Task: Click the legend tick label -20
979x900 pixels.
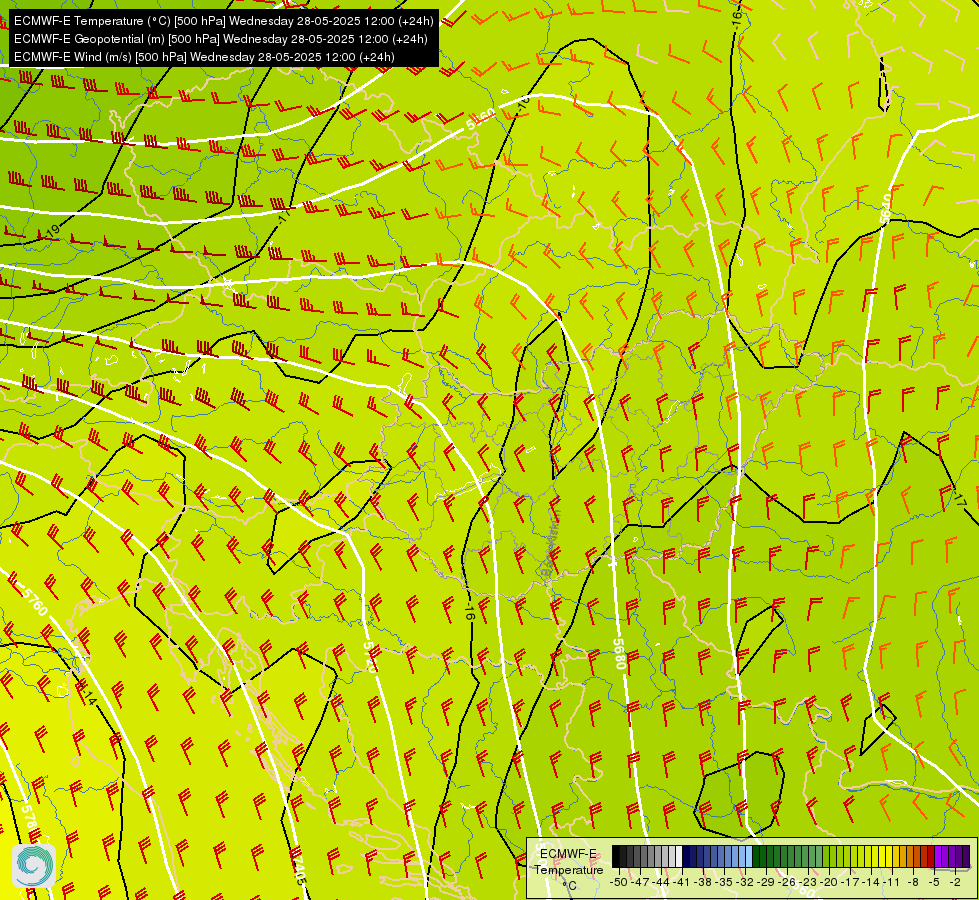Action: 829,882
